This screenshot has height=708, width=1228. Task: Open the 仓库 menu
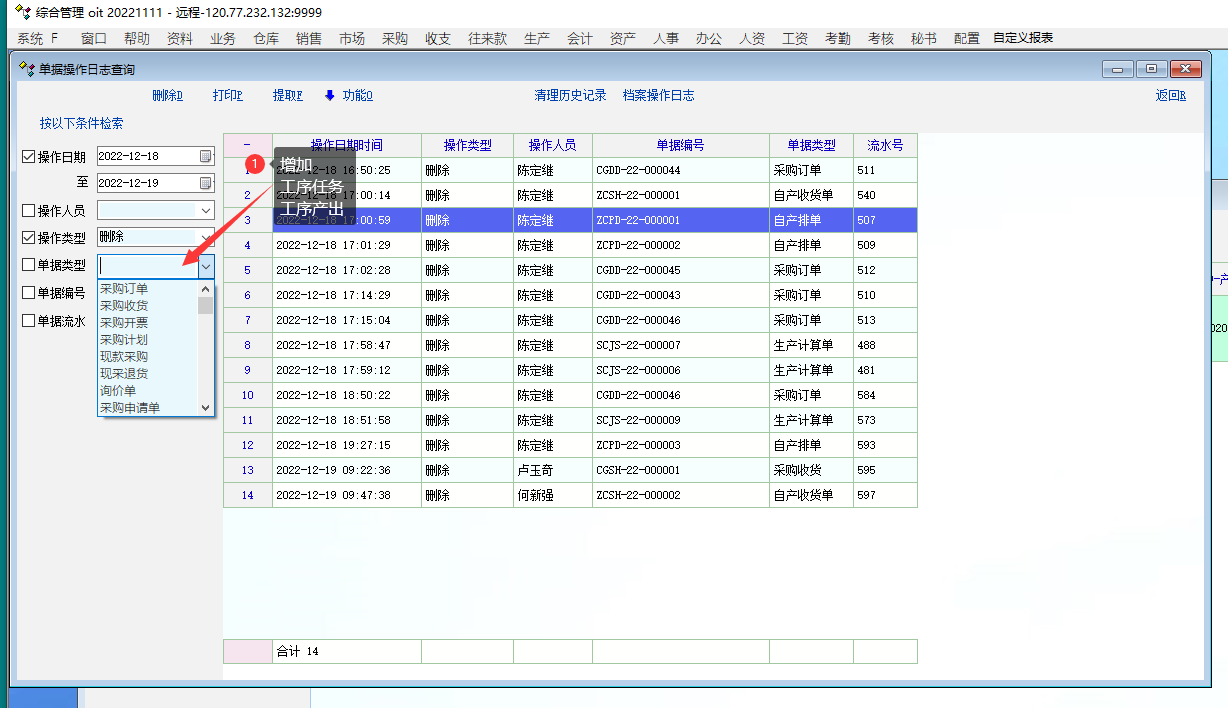pos(266,39)
